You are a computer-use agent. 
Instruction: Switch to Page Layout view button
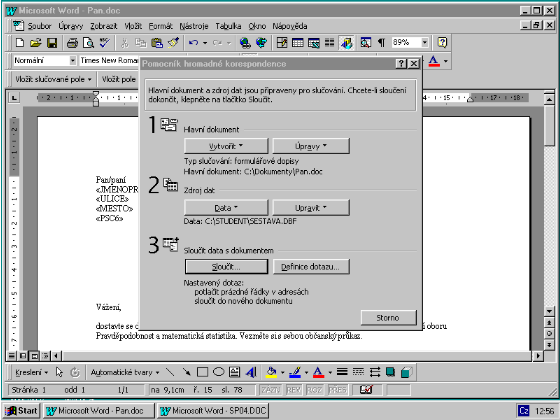[34, 356]
